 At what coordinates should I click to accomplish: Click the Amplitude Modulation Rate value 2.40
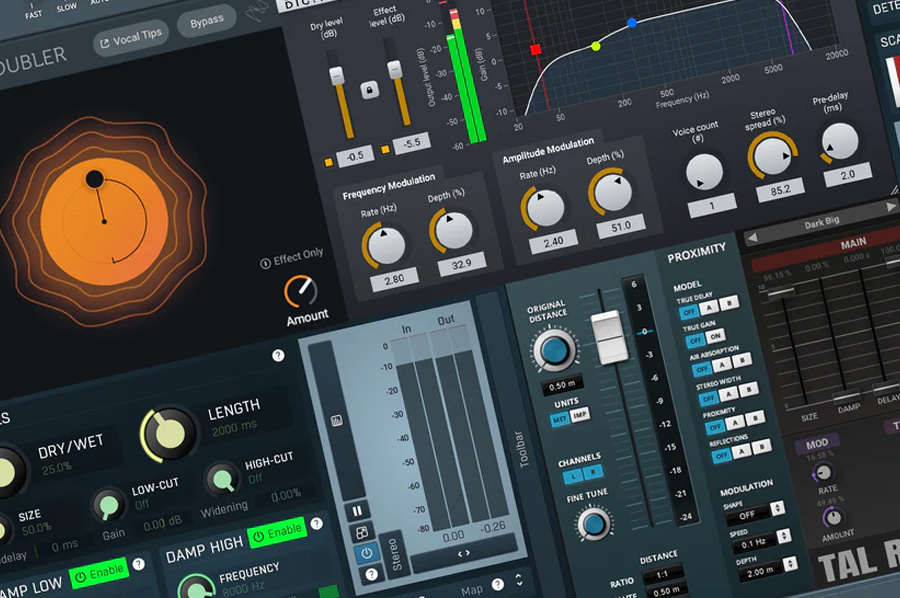pyautogui.click(x=553, y=242)
